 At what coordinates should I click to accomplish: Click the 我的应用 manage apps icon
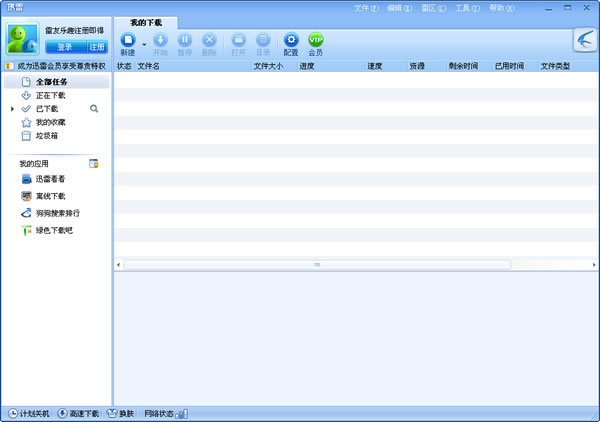coord(94,163)
